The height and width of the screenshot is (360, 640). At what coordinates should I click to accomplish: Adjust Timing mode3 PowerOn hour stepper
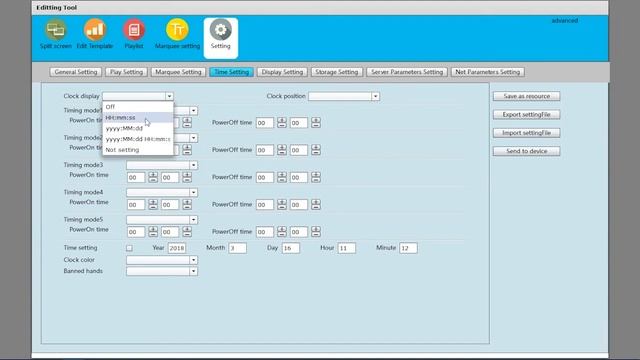[x=153, y=177]
